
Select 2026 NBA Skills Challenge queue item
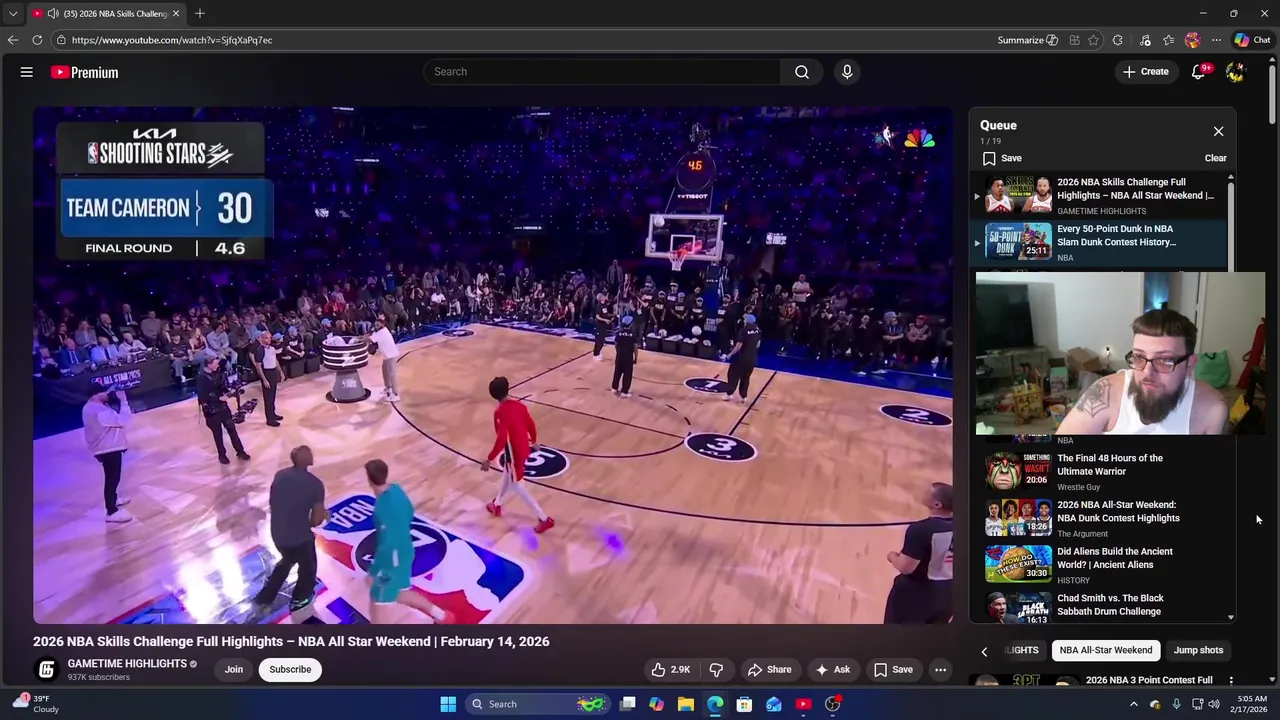coord(1100,195)
